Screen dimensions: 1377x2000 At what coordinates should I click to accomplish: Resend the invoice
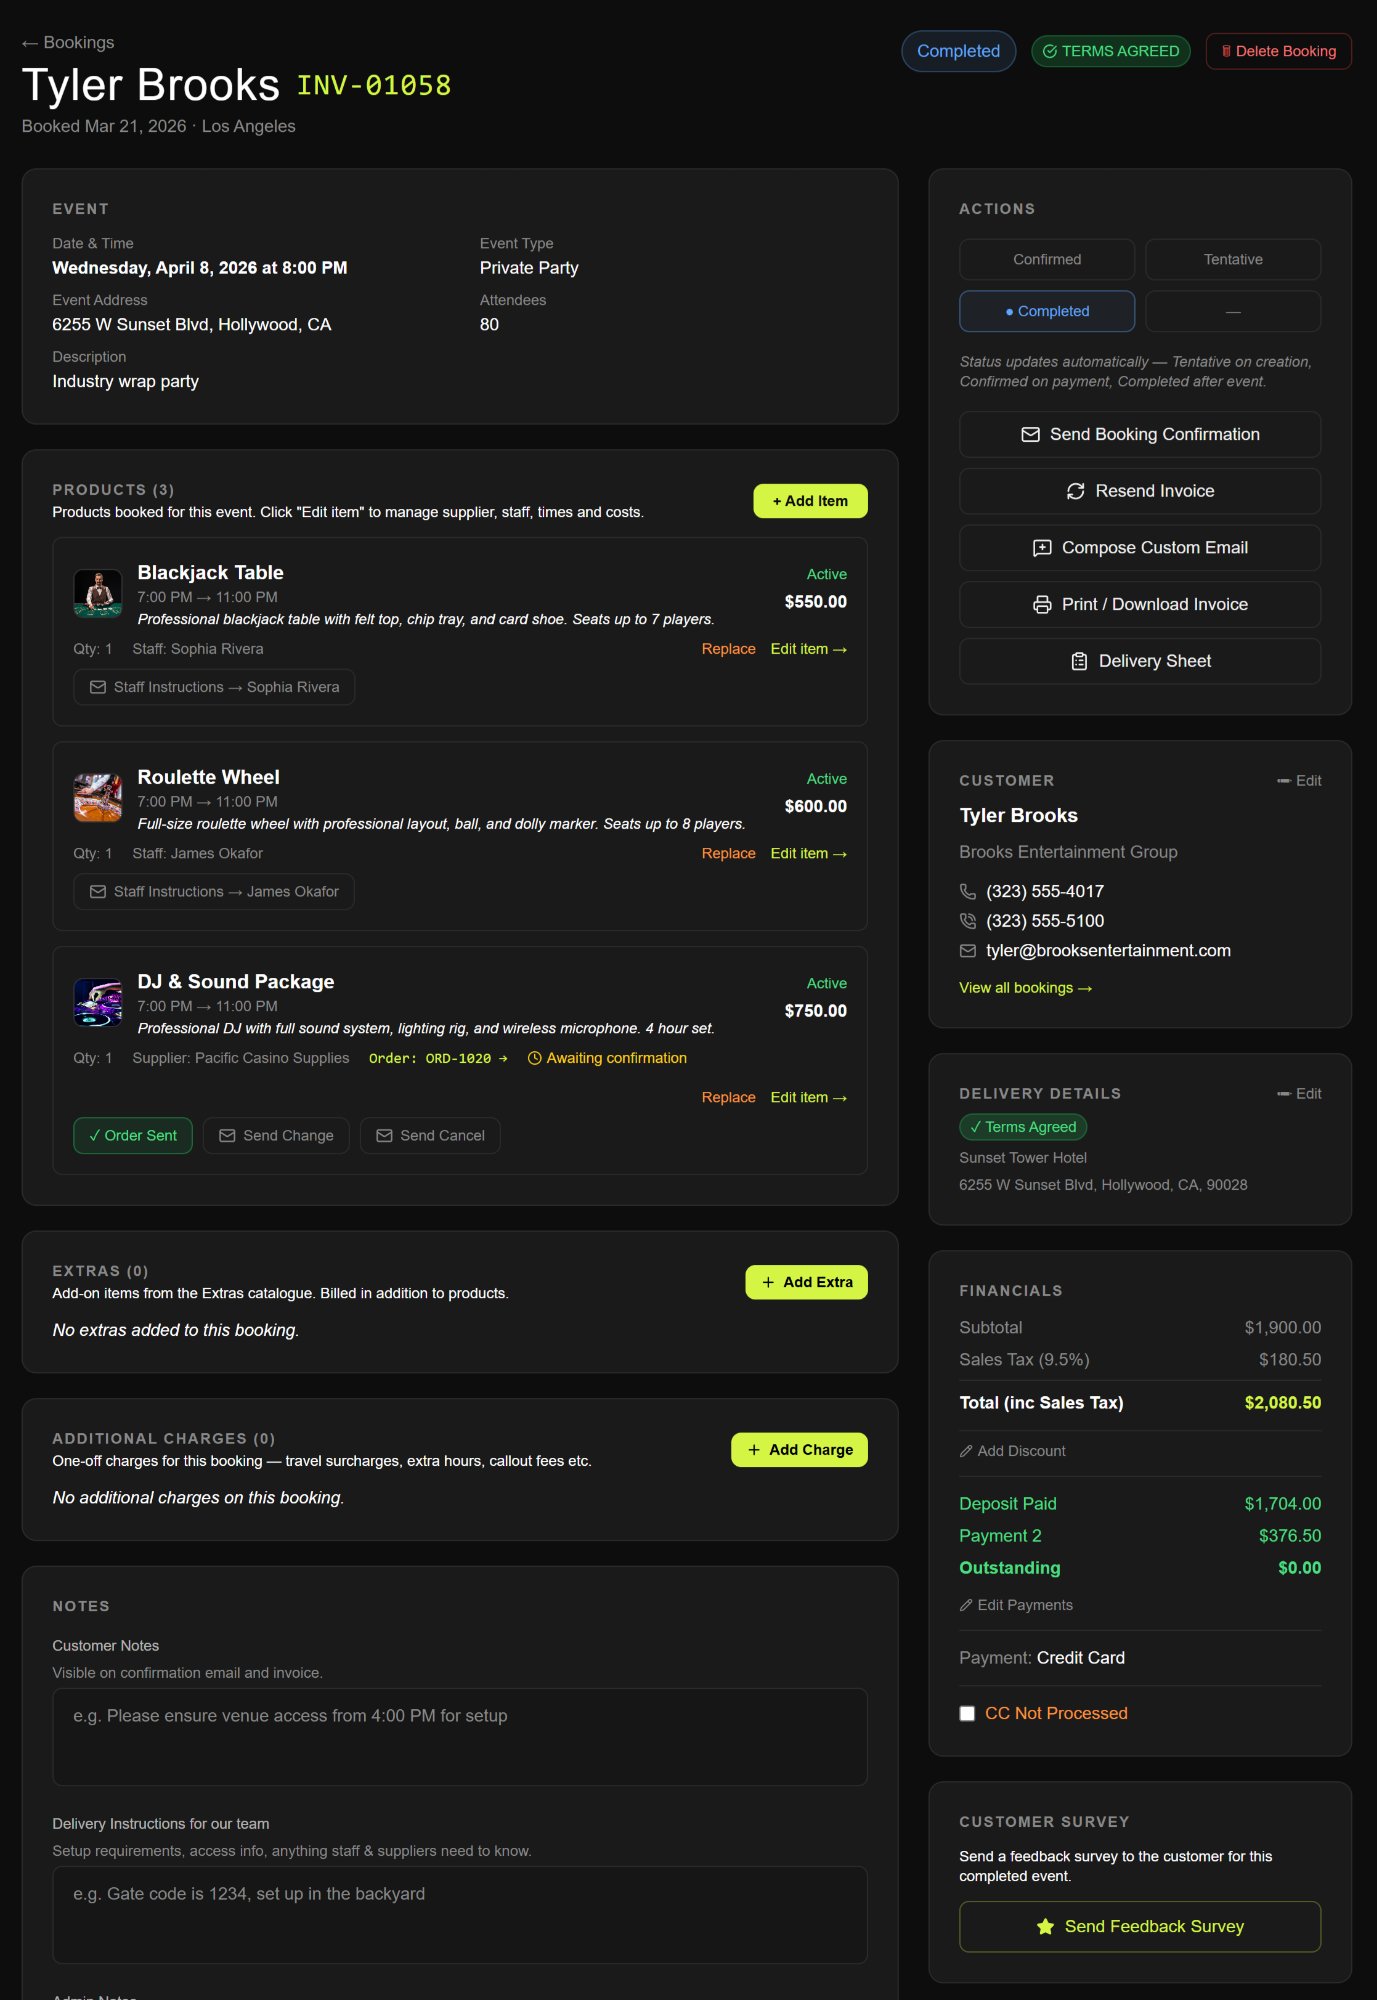[1140, 491]
